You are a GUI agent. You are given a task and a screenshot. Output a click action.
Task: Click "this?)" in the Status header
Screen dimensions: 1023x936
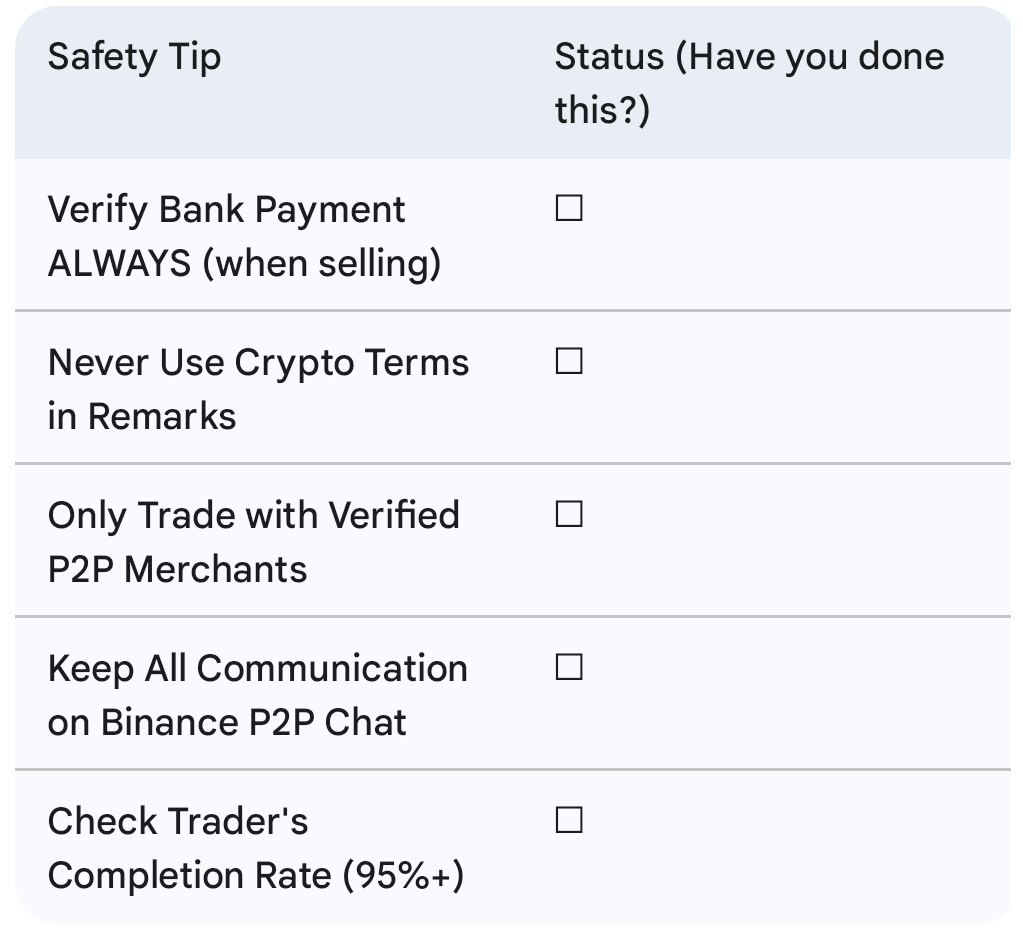[x=602, y=111]
